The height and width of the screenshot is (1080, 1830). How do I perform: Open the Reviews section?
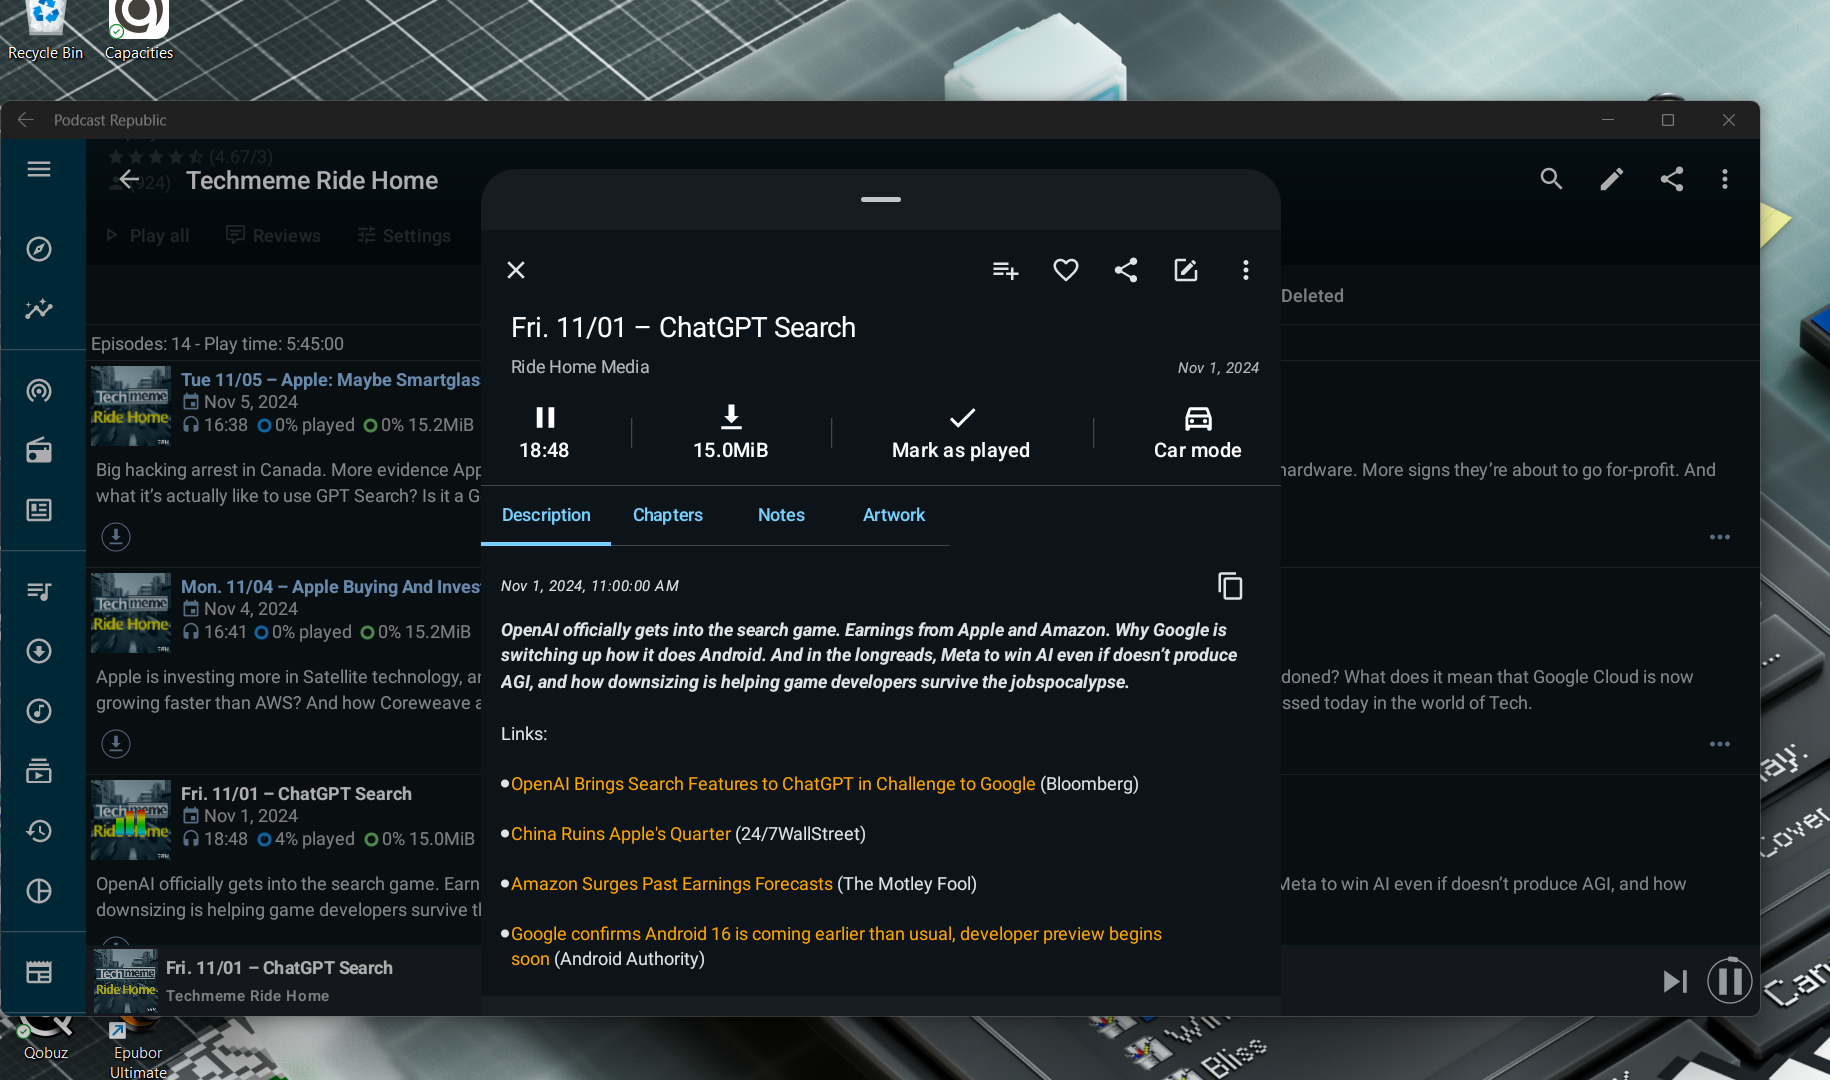click(274, 235)
